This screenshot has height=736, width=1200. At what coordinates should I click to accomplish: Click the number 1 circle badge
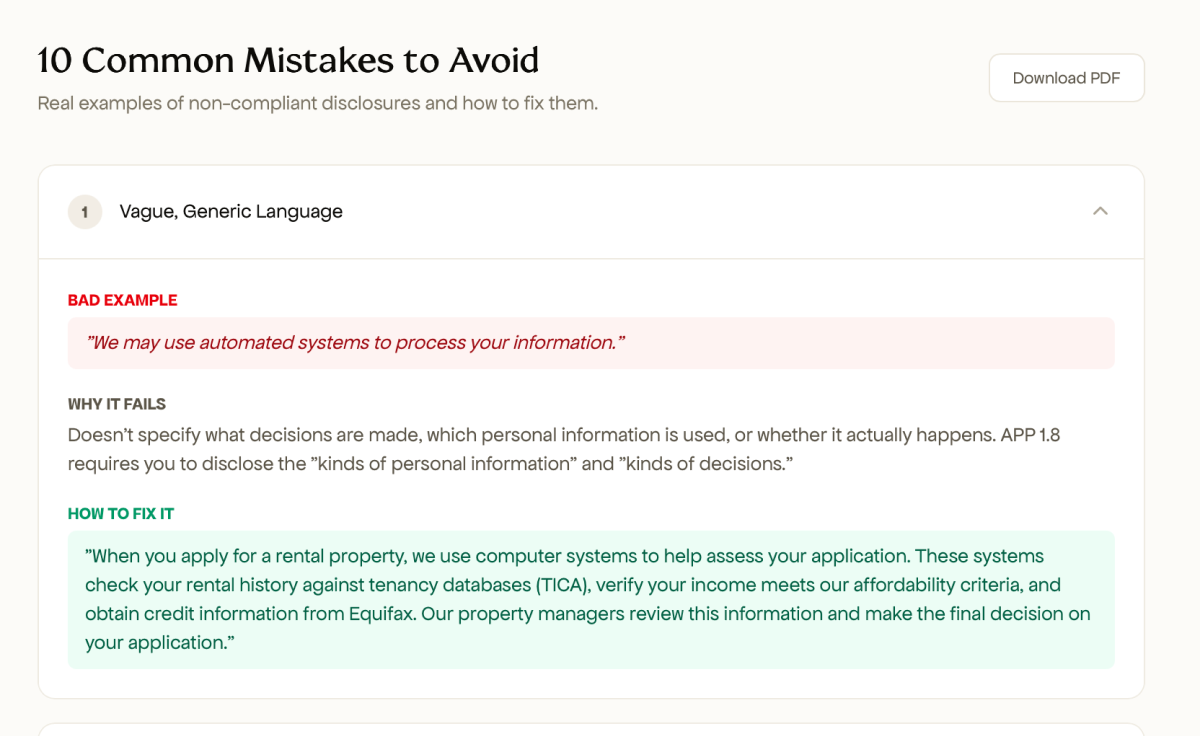pos(85,212)
